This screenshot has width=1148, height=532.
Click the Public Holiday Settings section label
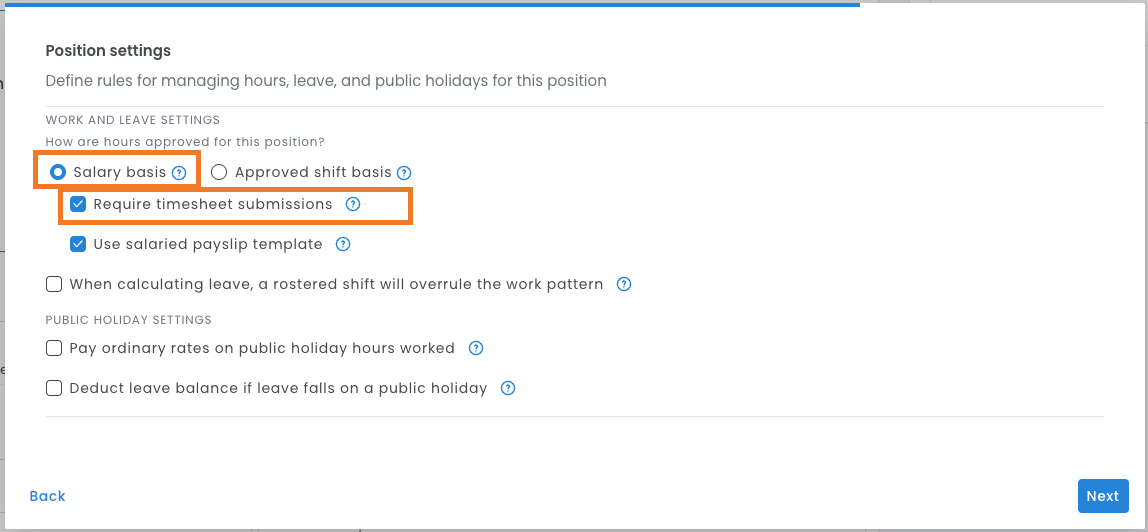128,320
